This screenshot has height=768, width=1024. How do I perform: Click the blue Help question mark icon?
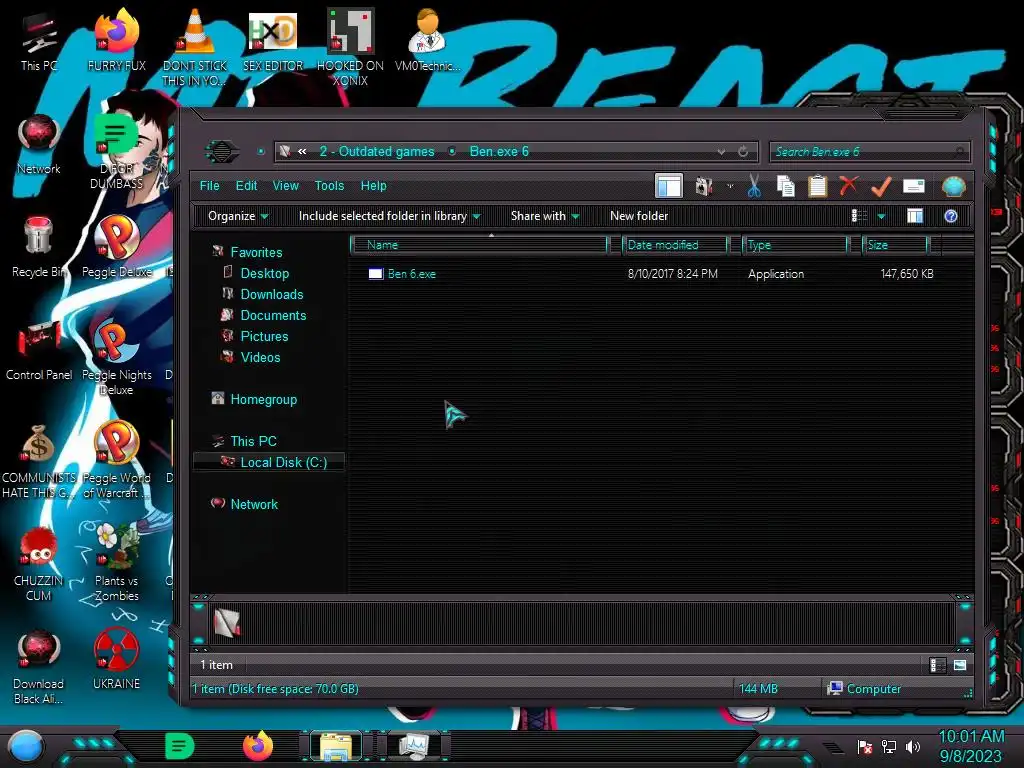tap(951, 216)
